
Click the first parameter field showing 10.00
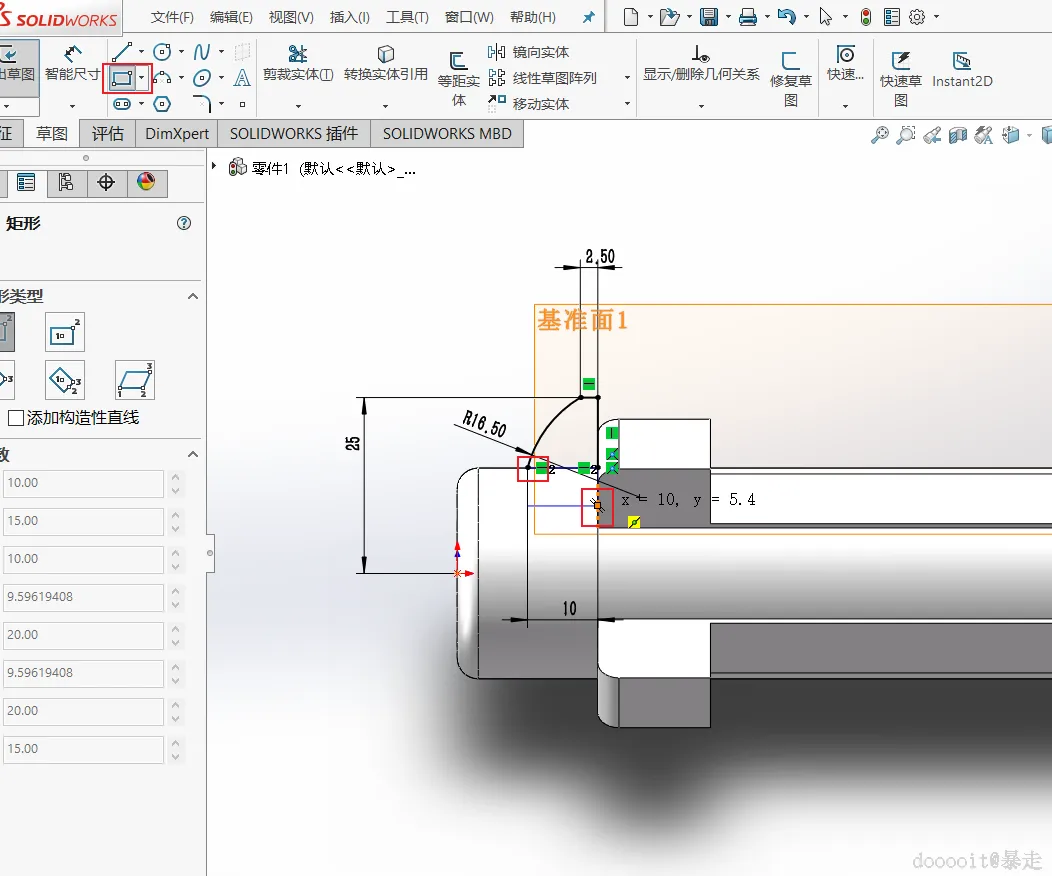82,483
